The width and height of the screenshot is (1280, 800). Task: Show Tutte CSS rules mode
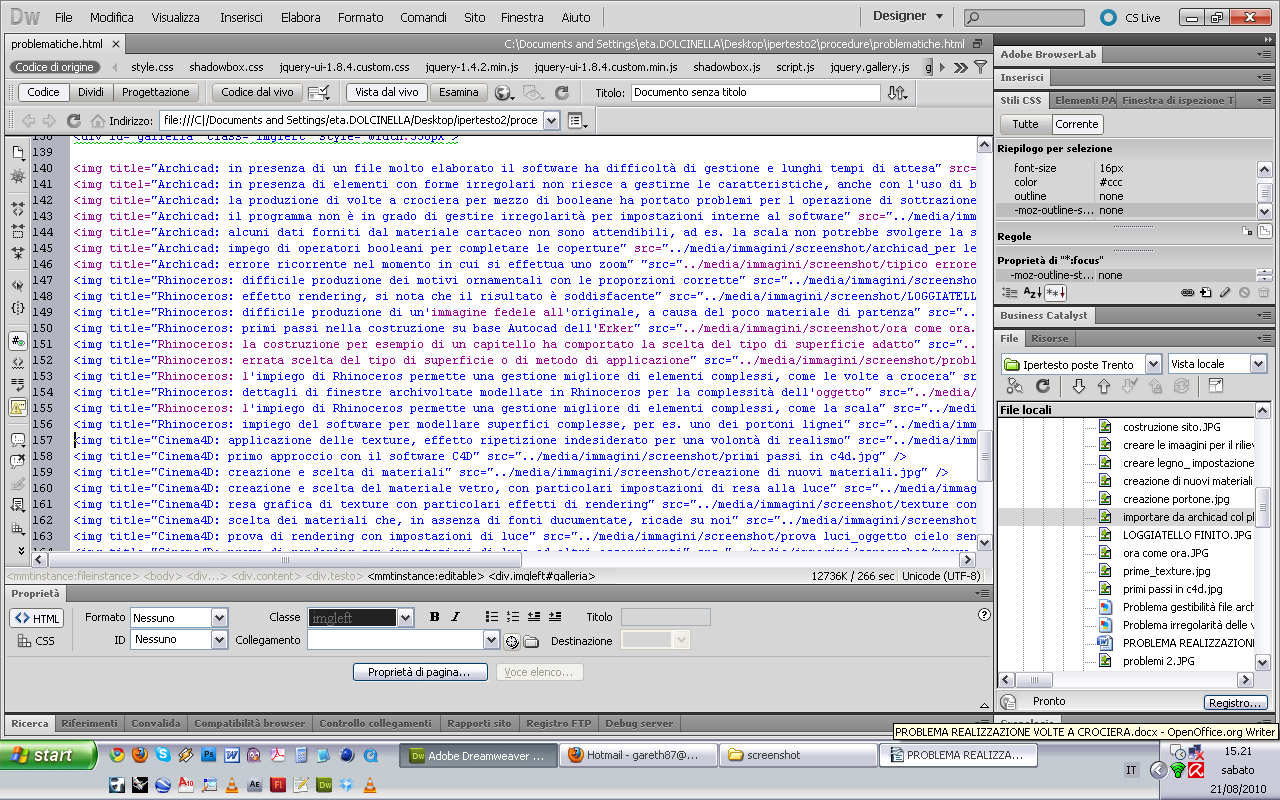[x=1026, y=124]
